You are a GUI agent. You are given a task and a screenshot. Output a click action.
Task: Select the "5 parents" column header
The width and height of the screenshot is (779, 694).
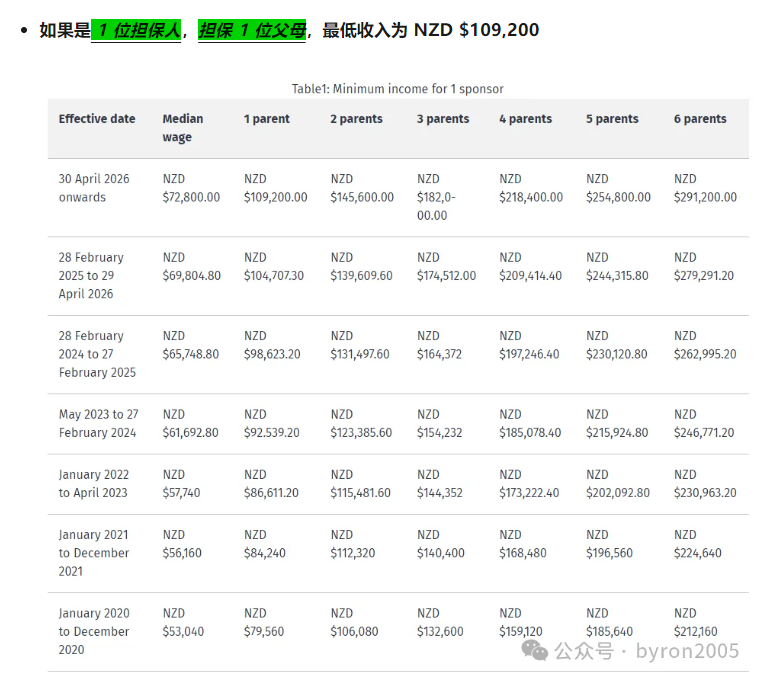click(x=612, y=119)
